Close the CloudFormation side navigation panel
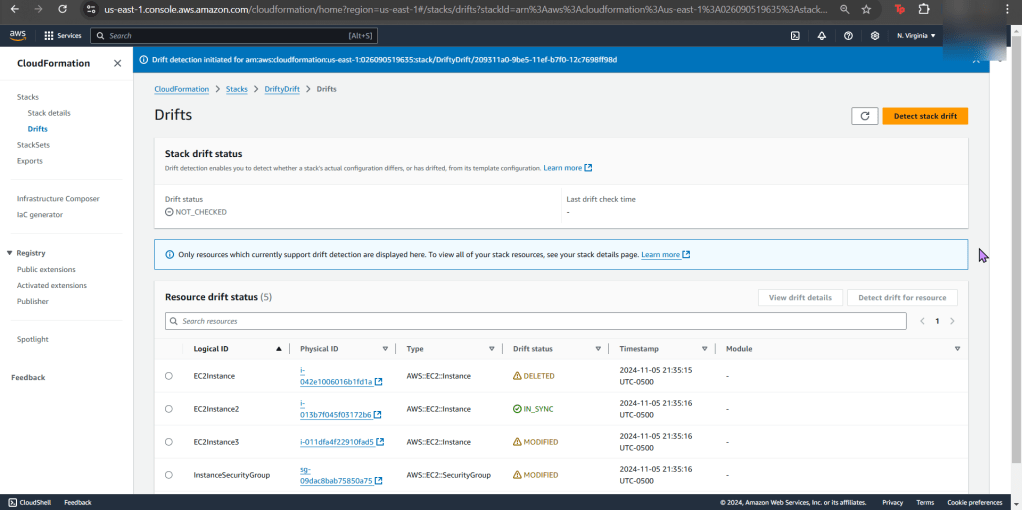1022x510 pixels. (117, 63)
